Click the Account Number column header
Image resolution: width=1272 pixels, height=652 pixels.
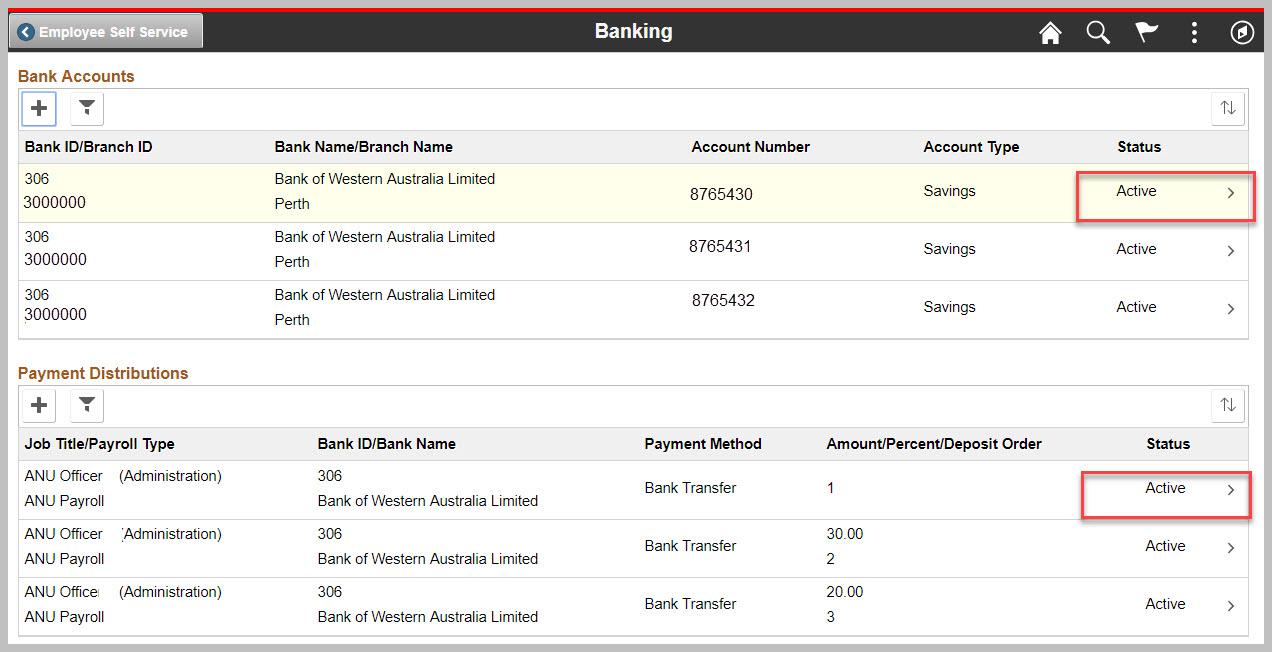[x=750, y=147]
